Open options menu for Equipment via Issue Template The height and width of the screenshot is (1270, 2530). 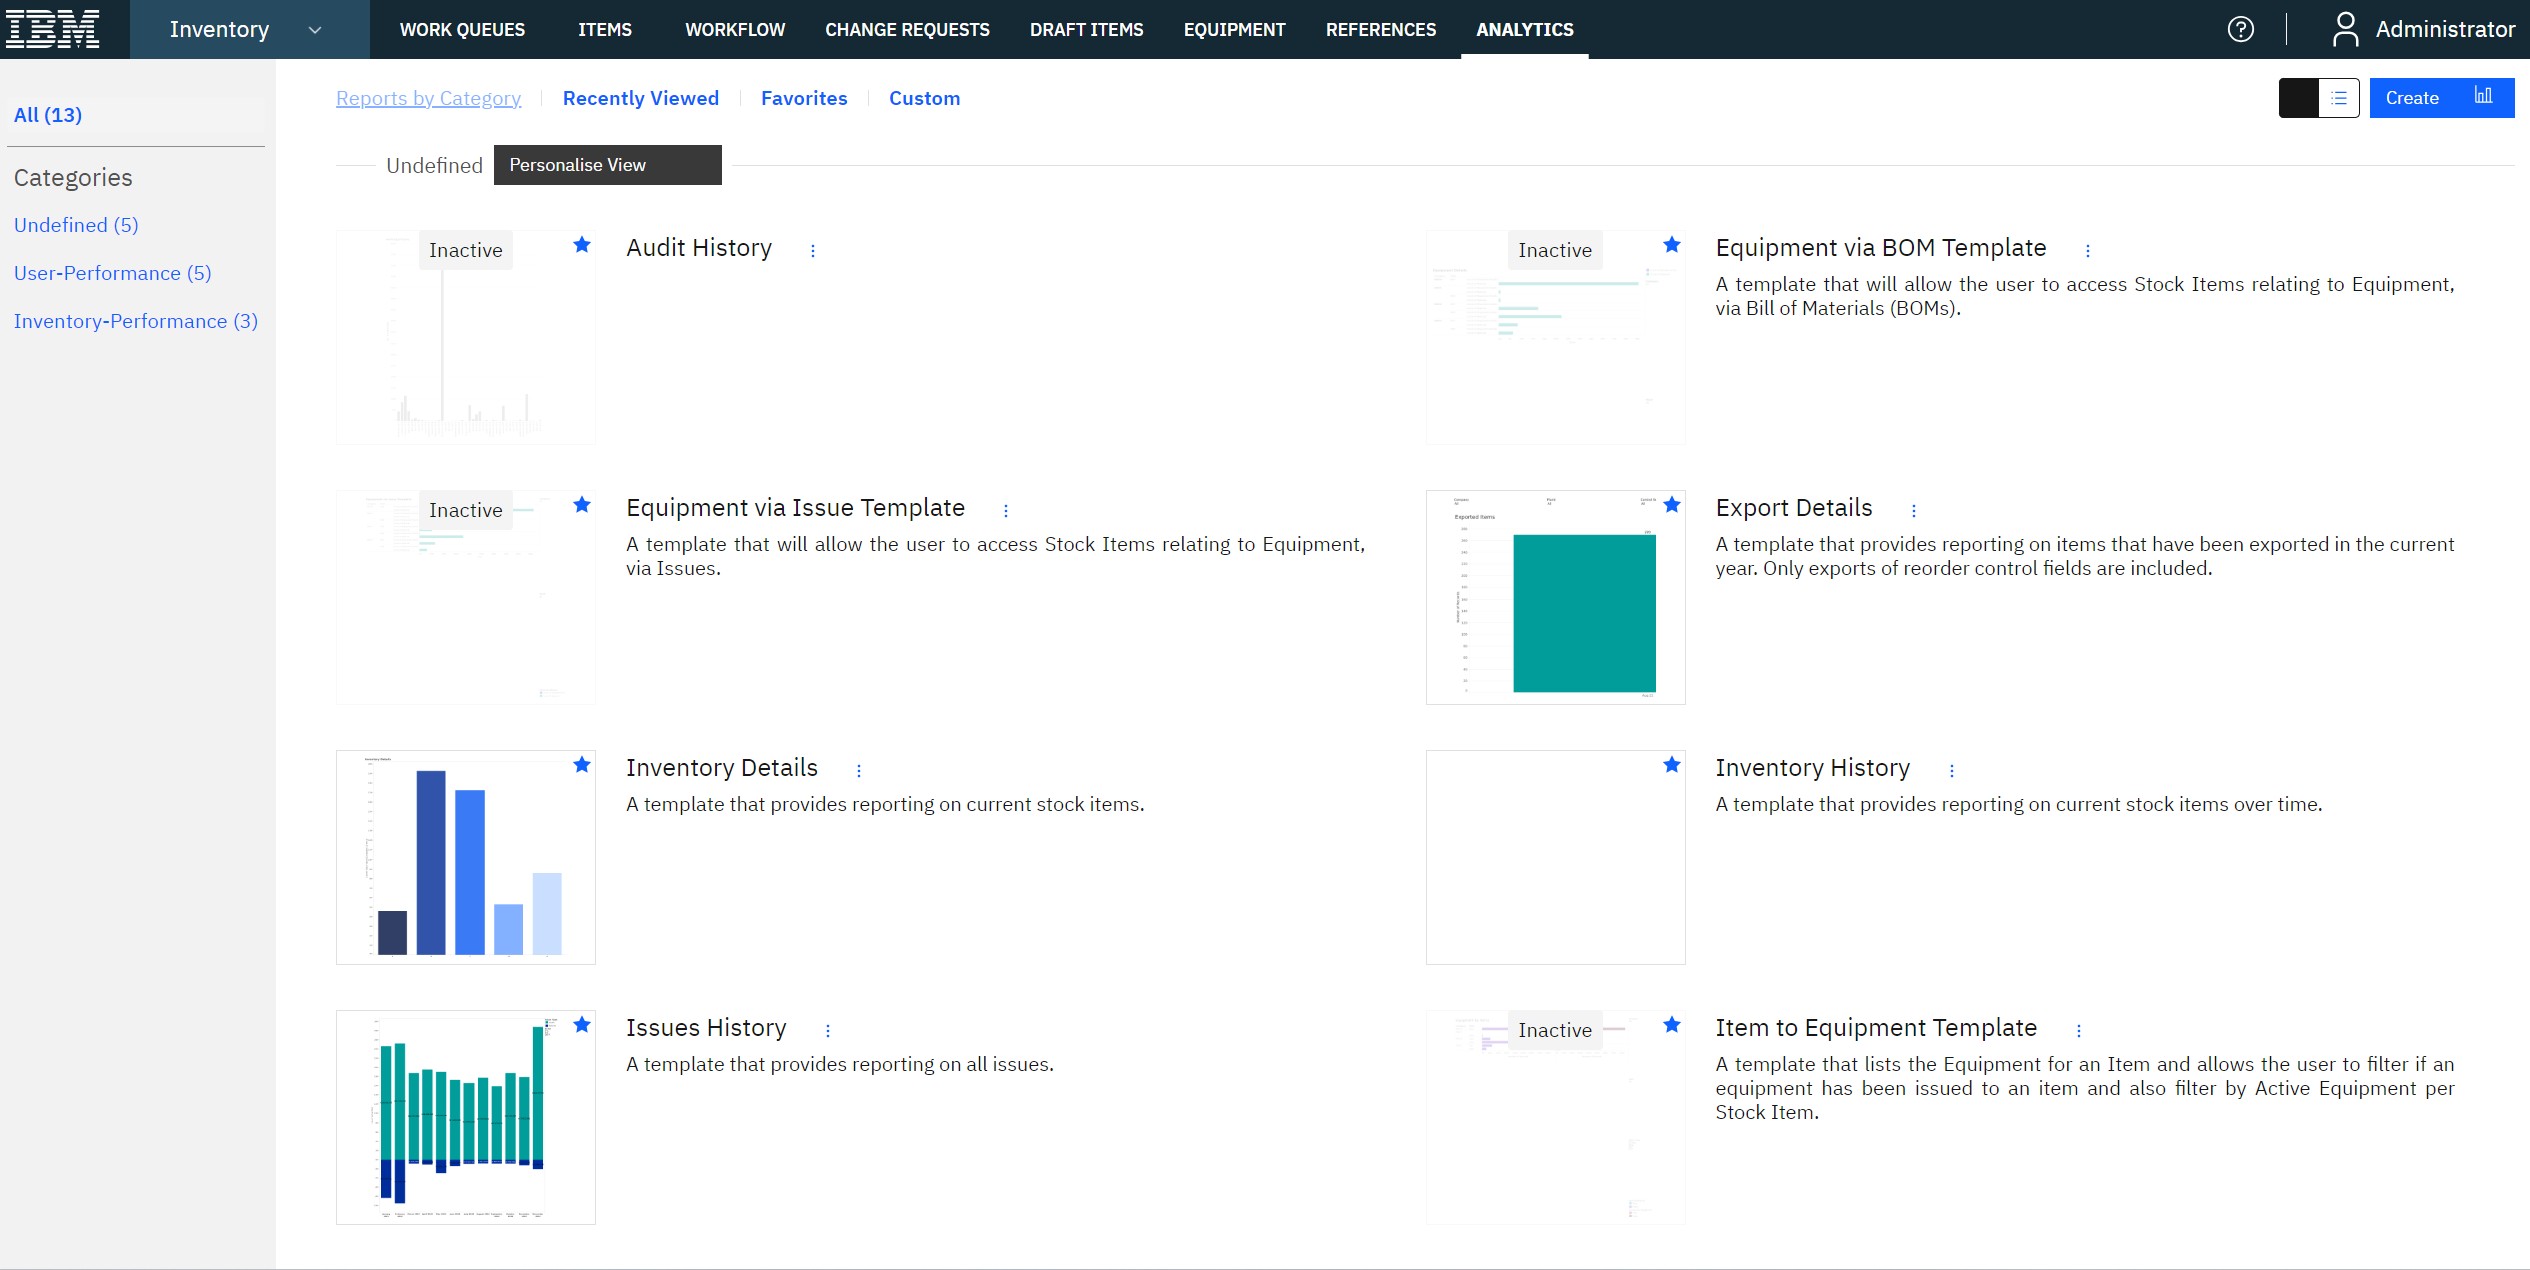click(1006, 511)
